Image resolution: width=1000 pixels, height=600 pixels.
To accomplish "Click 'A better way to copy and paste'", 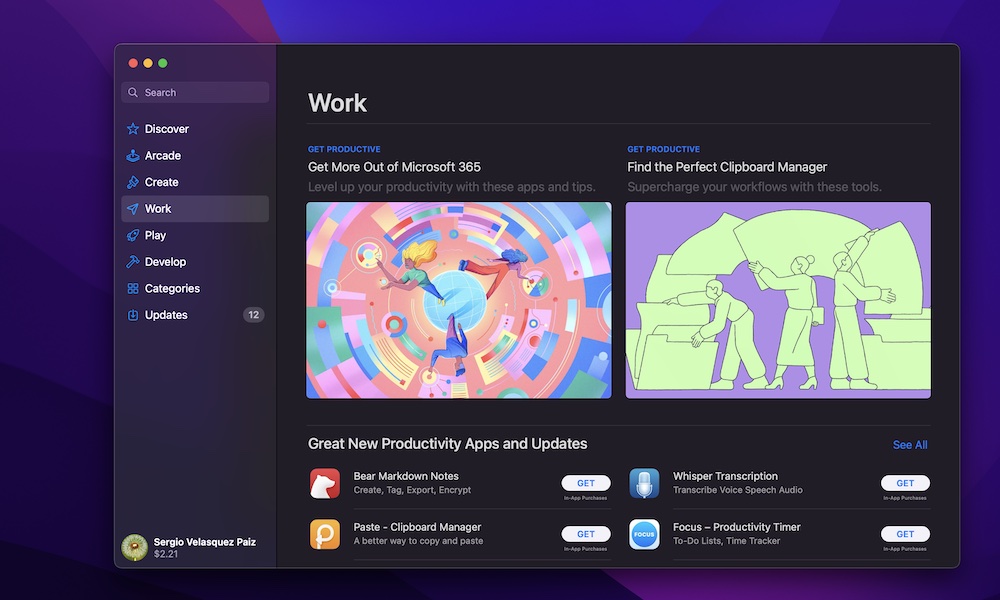I will [418, 541].
